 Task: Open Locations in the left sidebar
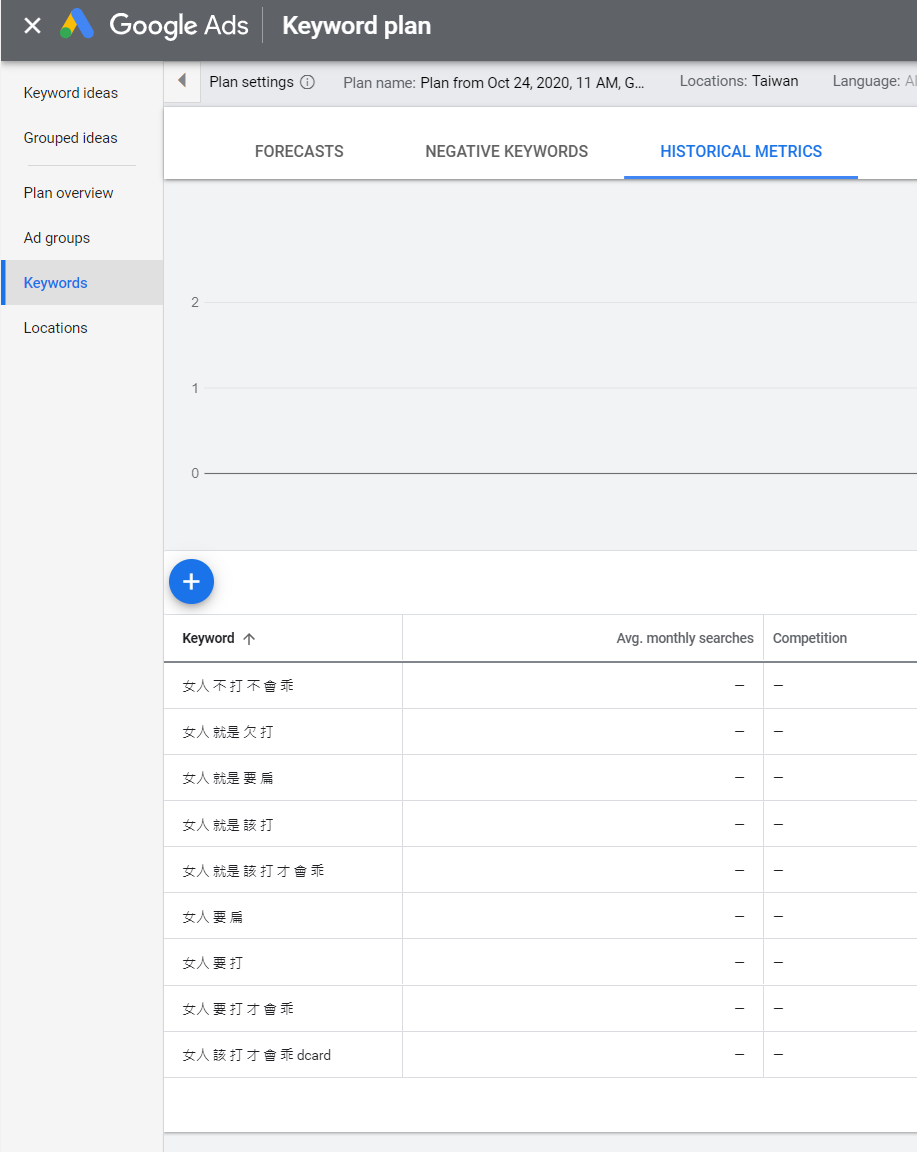click(55, 328)
